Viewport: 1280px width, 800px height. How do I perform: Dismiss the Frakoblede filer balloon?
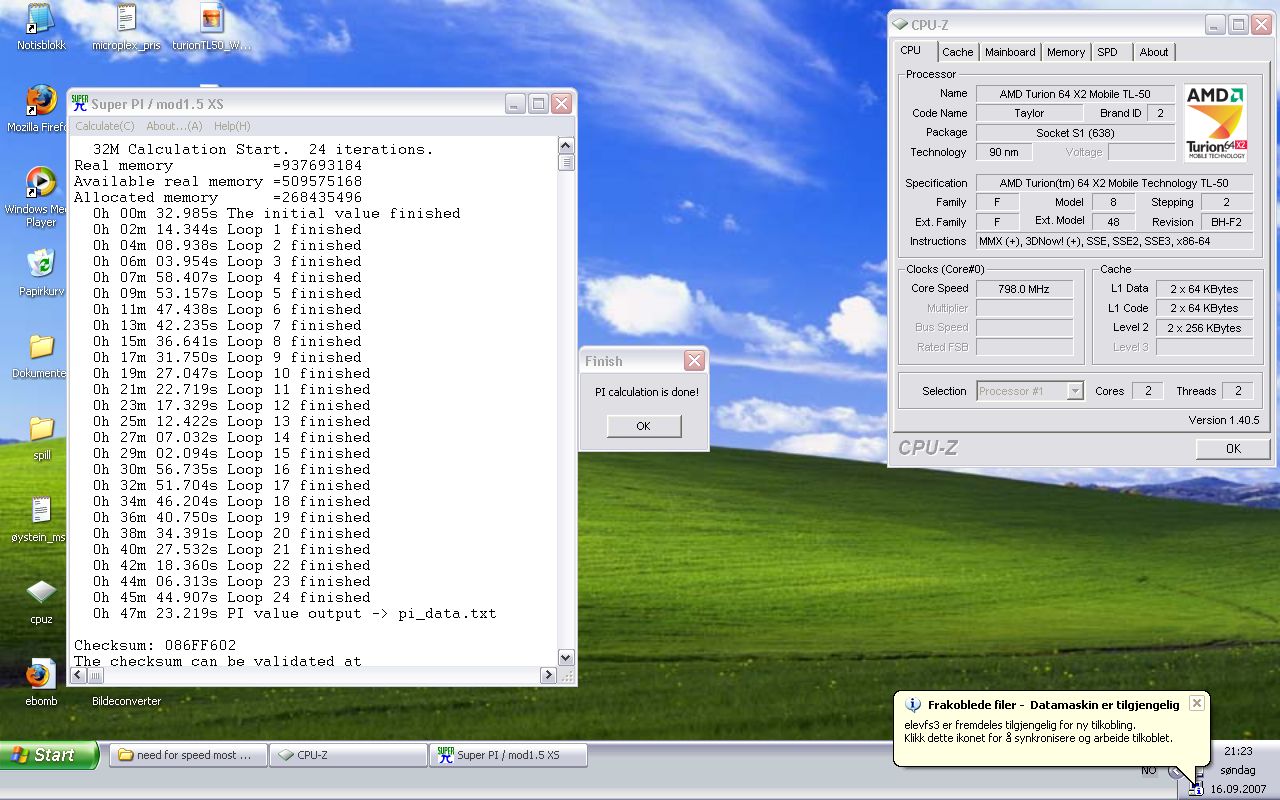tap(1197, 703)
